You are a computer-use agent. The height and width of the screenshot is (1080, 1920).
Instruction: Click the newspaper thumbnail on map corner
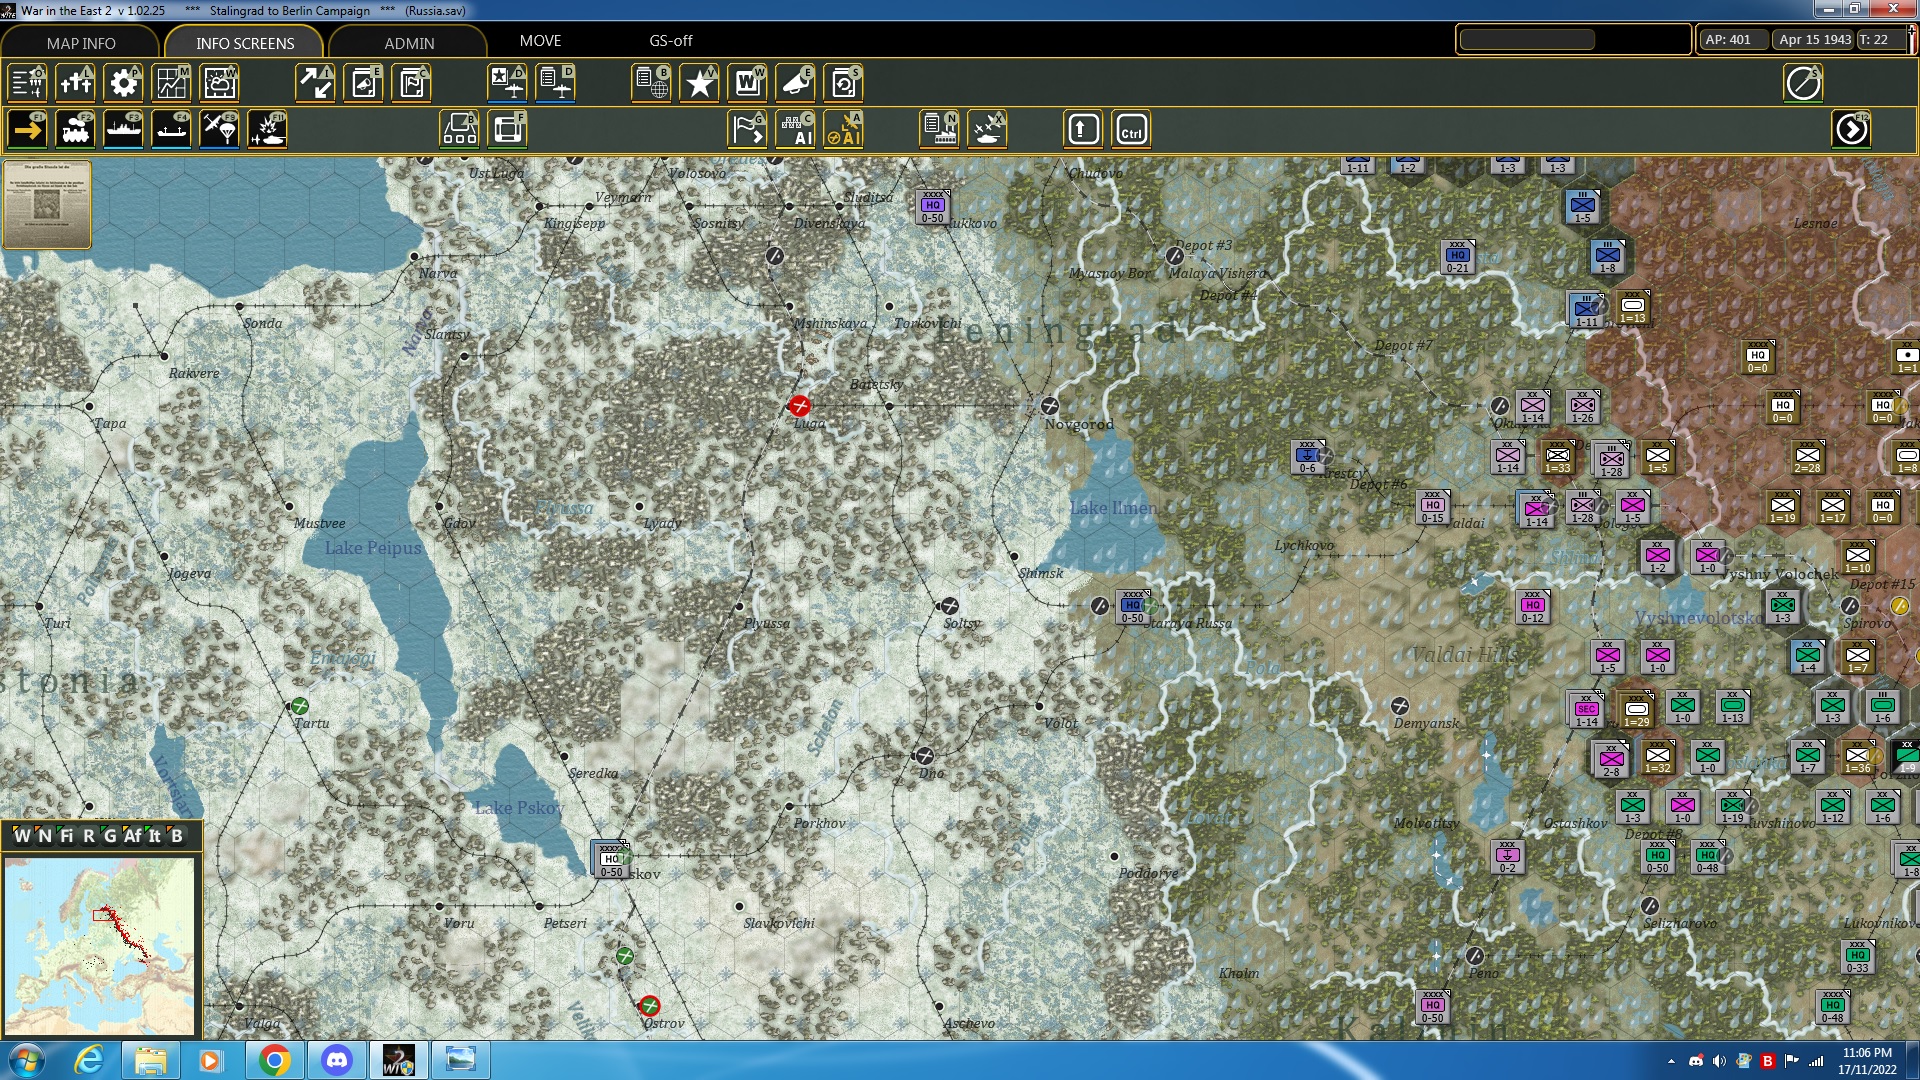tap(47, 204)
